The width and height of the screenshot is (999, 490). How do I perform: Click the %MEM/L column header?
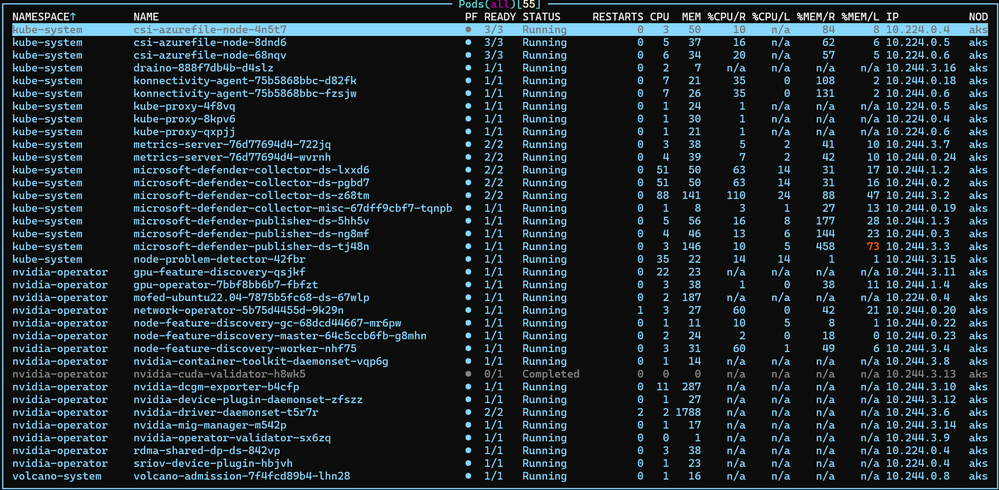click(861, 17)
